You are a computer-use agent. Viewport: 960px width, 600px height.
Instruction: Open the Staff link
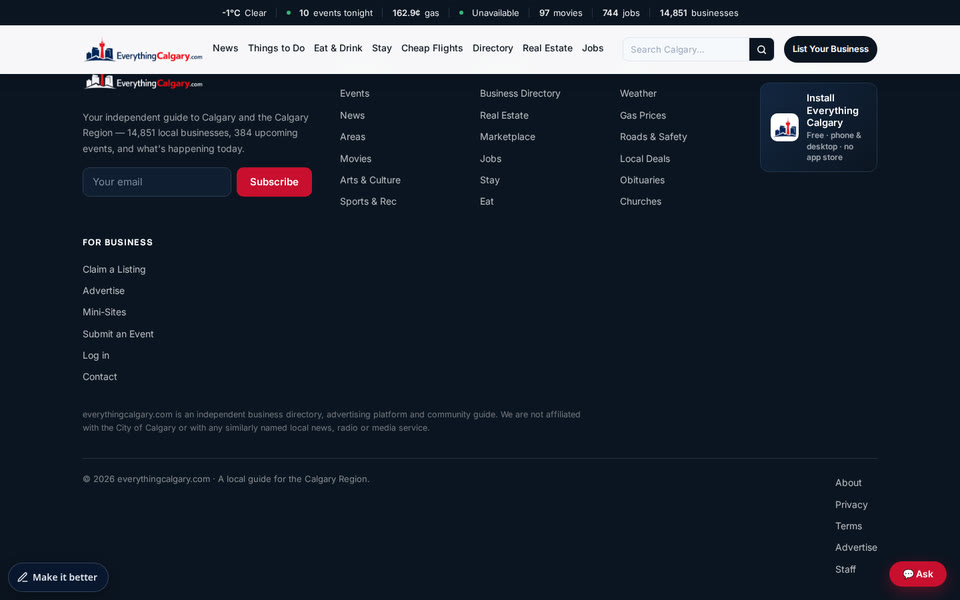(845, 569)
